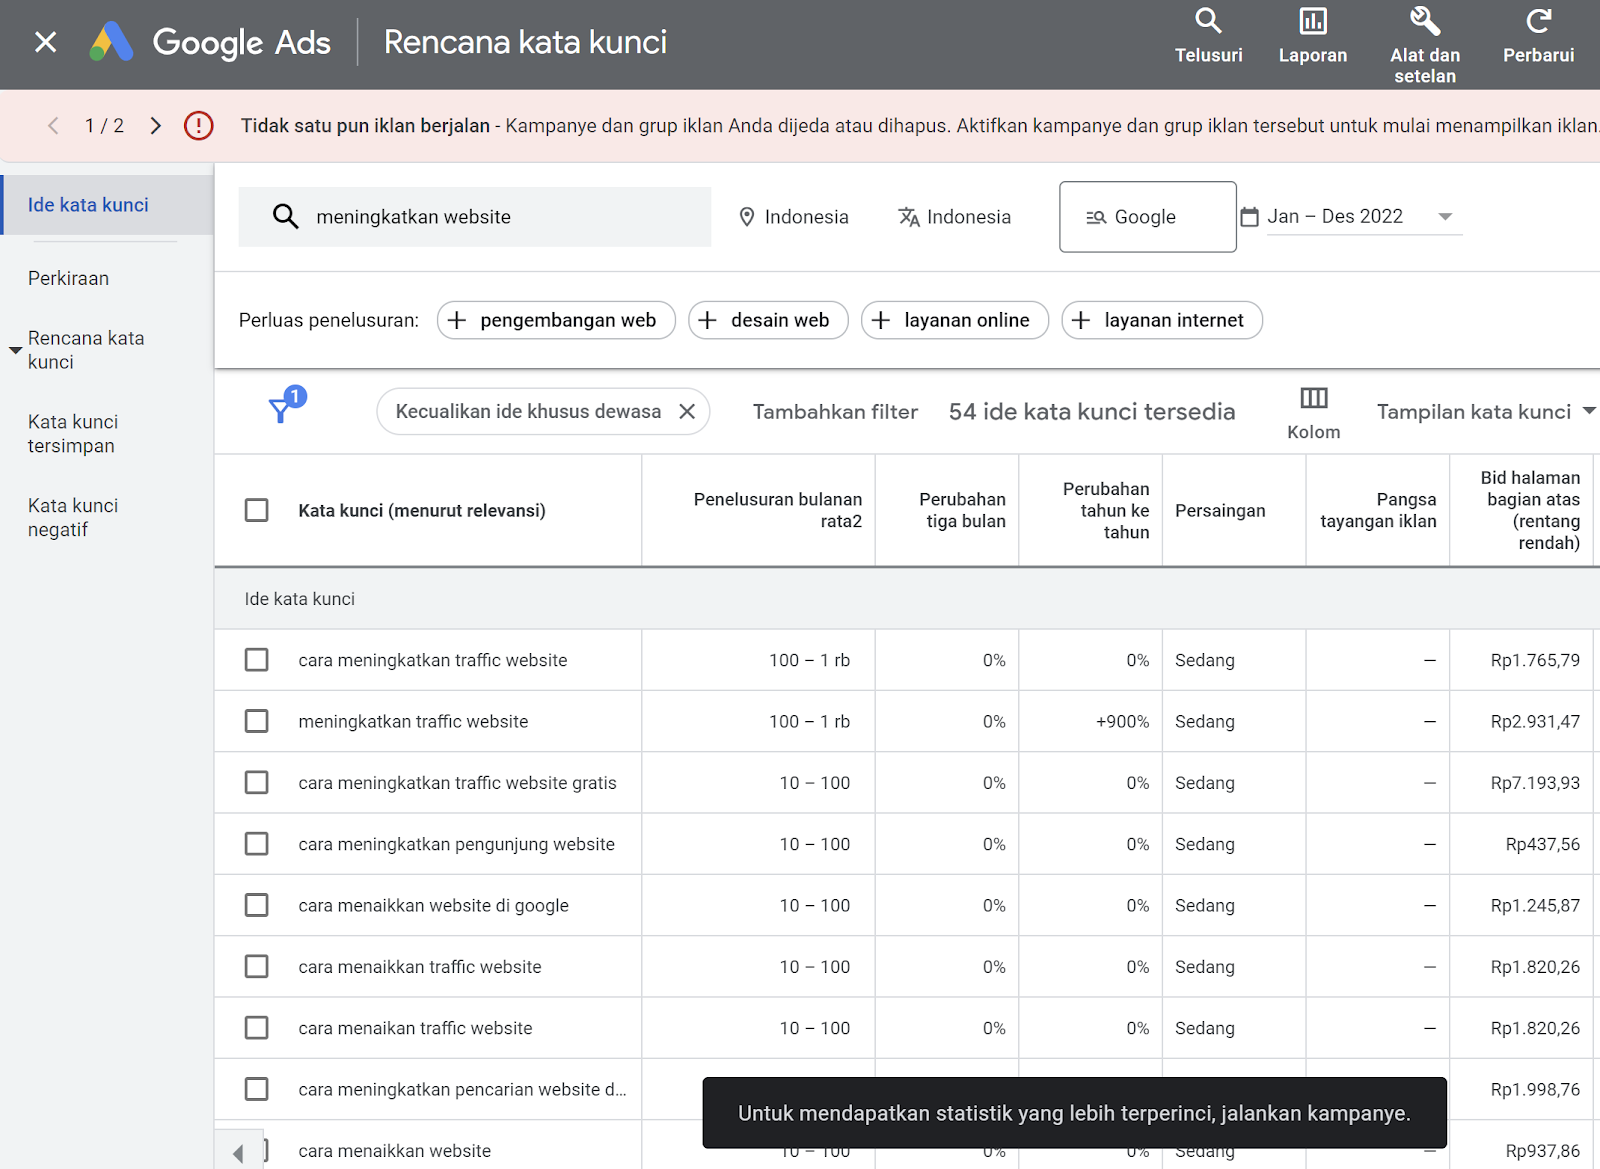Check 'meningkatkan traffic website' row checkbox
The width and height of the screenshot is (1600, 1169).
[257, 721]
